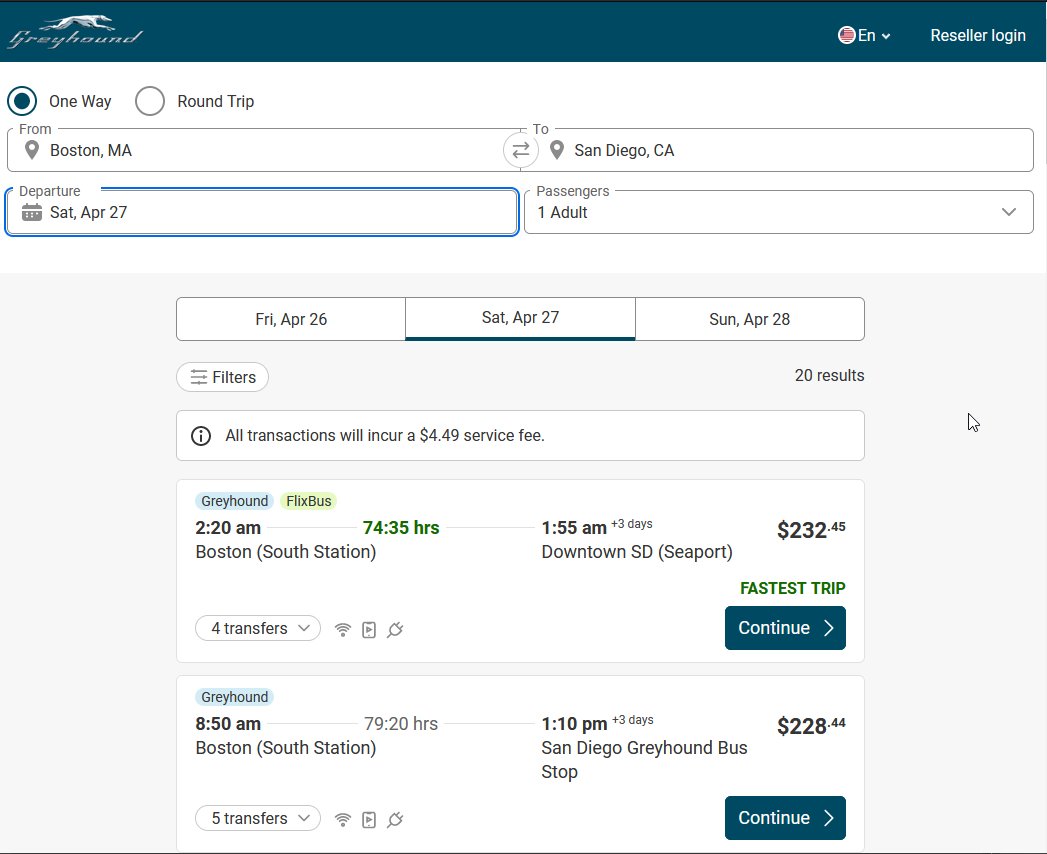Click the Departure calendar icon
This screenshot has height=854, width=1047.
pyautogui.click(x=31, y=212)
